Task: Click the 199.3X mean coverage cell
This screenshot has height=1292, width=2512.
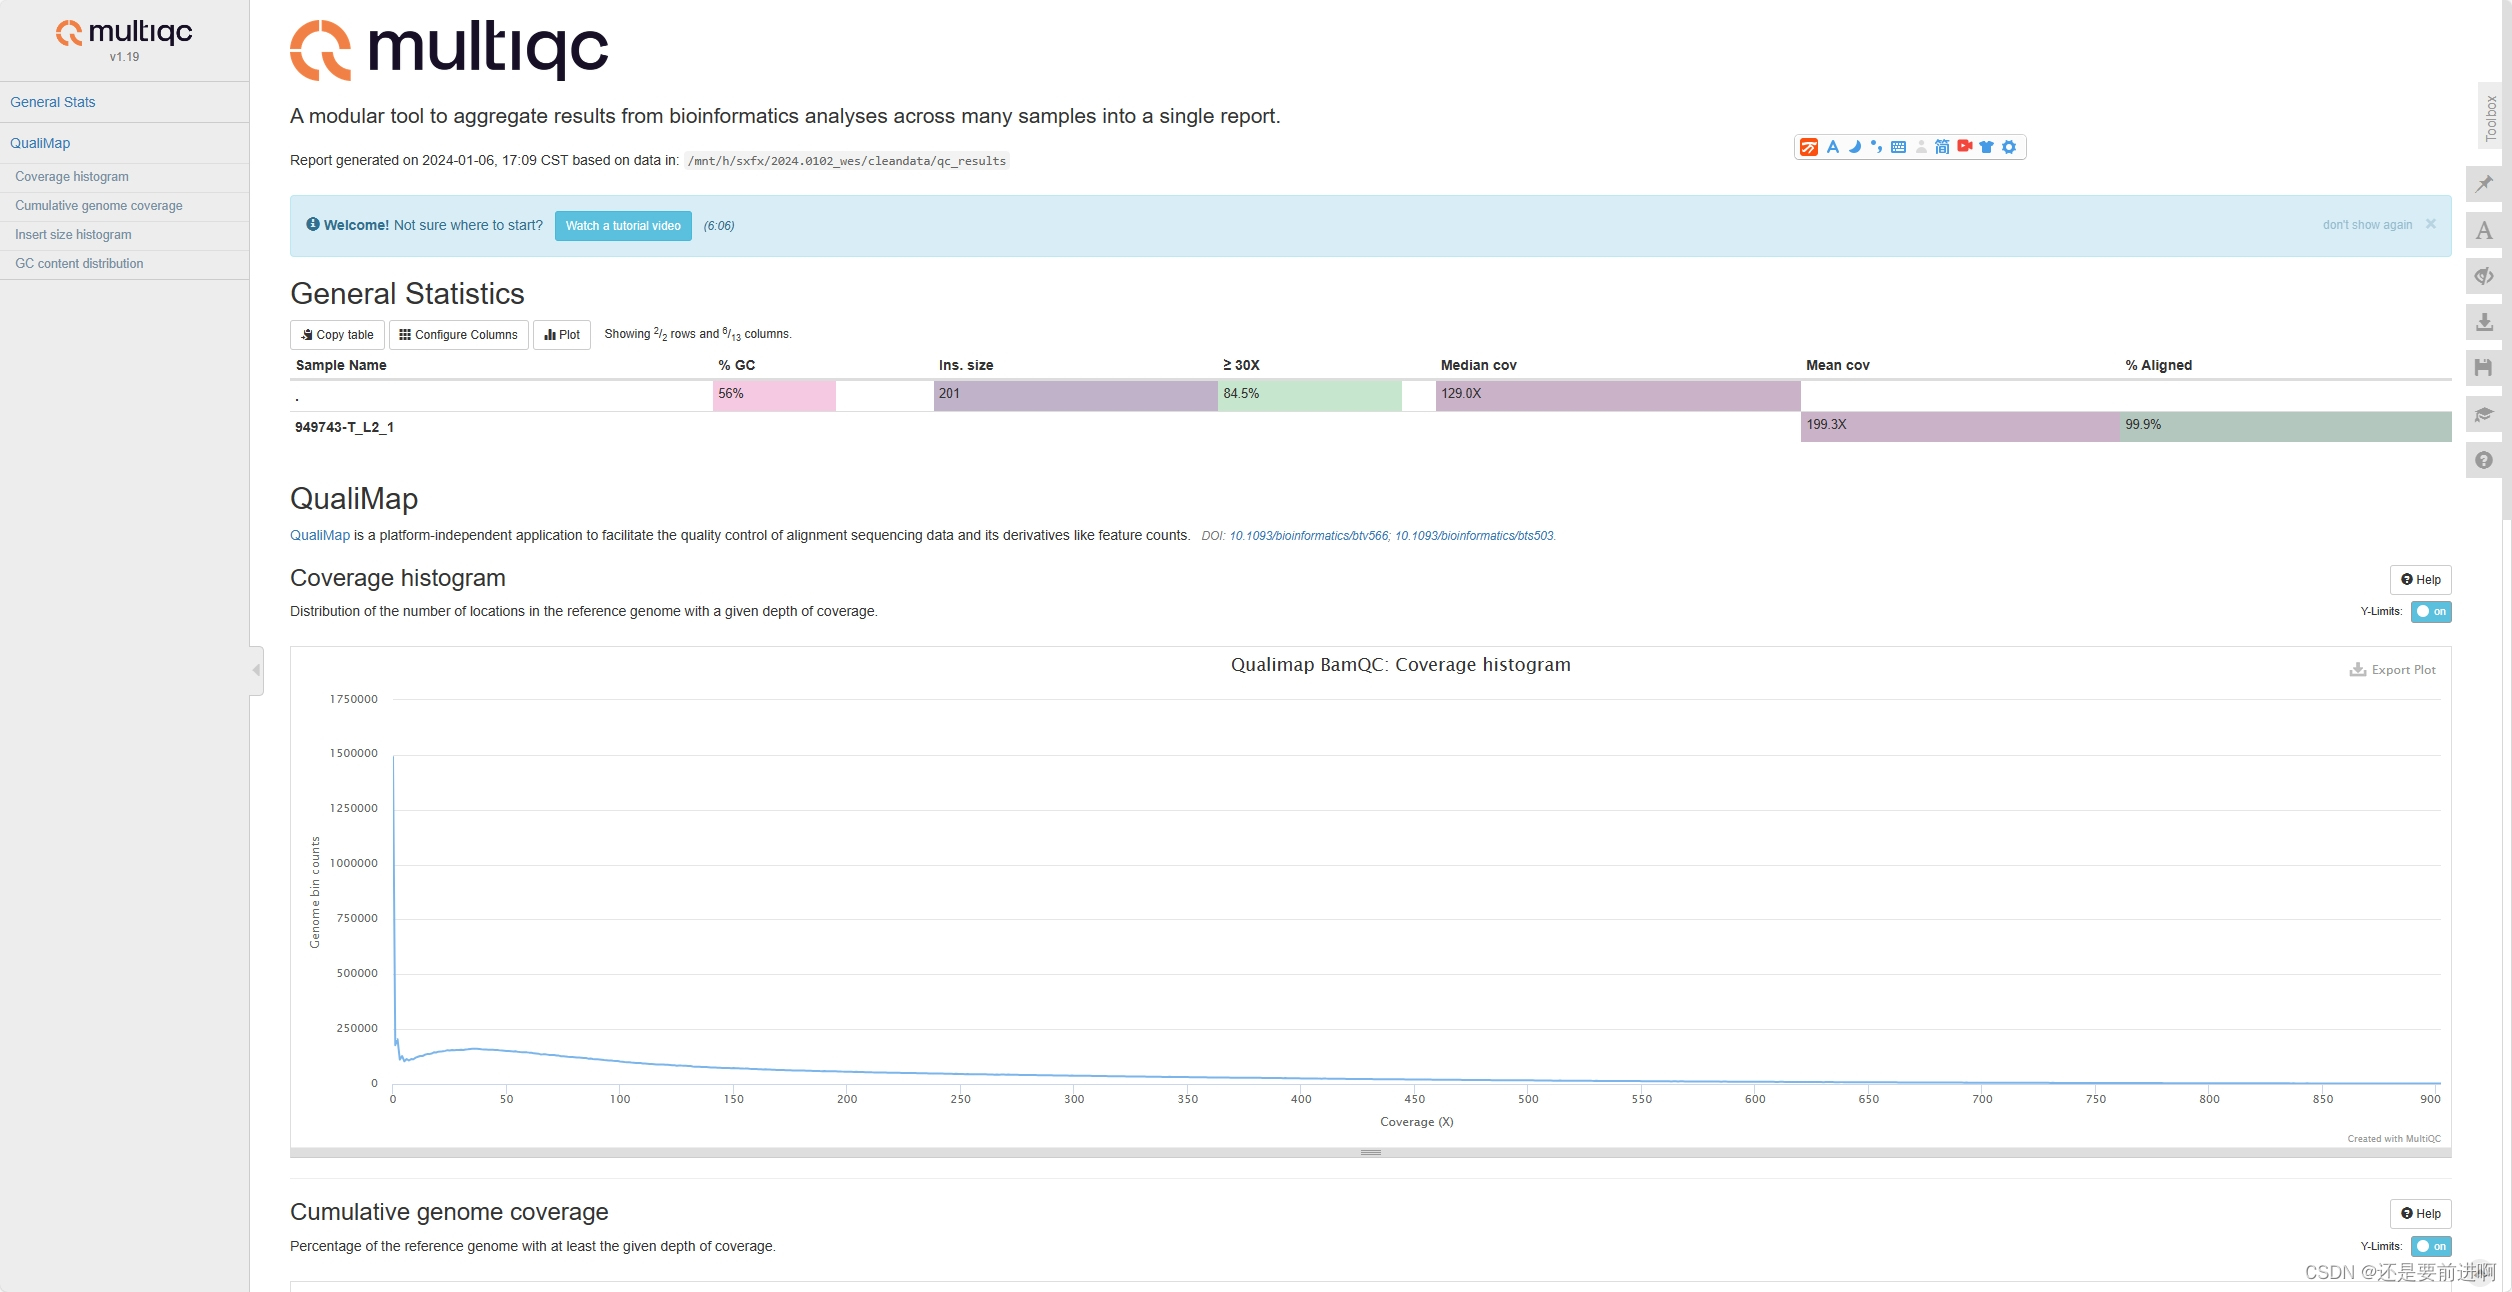Action: [x=1960, y=426]
